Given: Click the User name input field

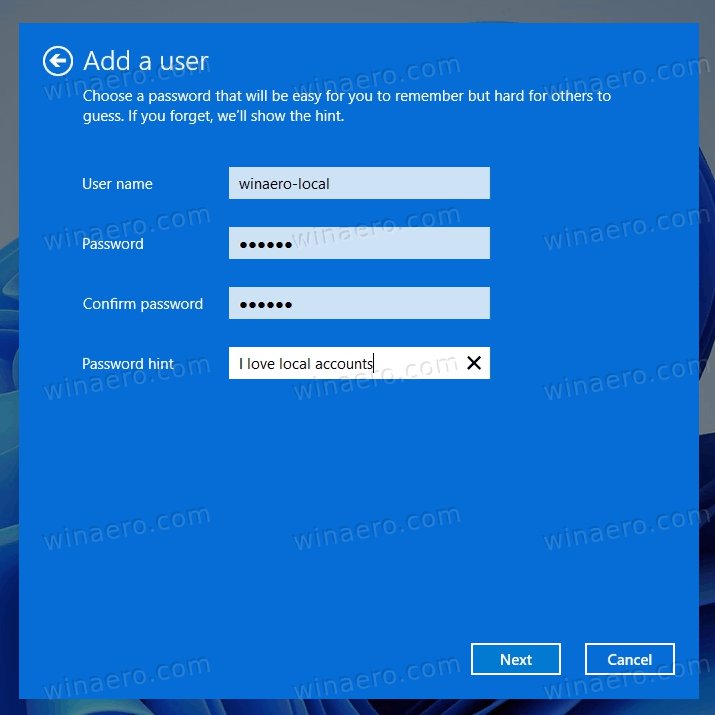Looking at the screenshot, I should [x=359, y=183].
